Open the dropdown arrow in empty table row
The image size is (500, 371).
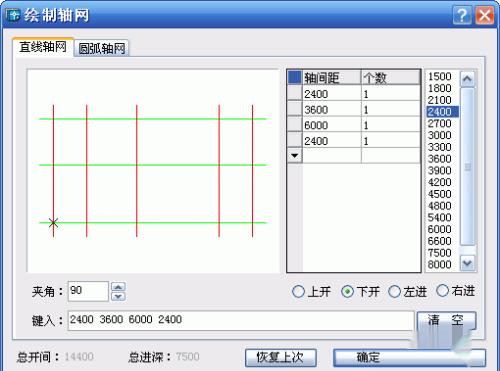click(295, 155)
